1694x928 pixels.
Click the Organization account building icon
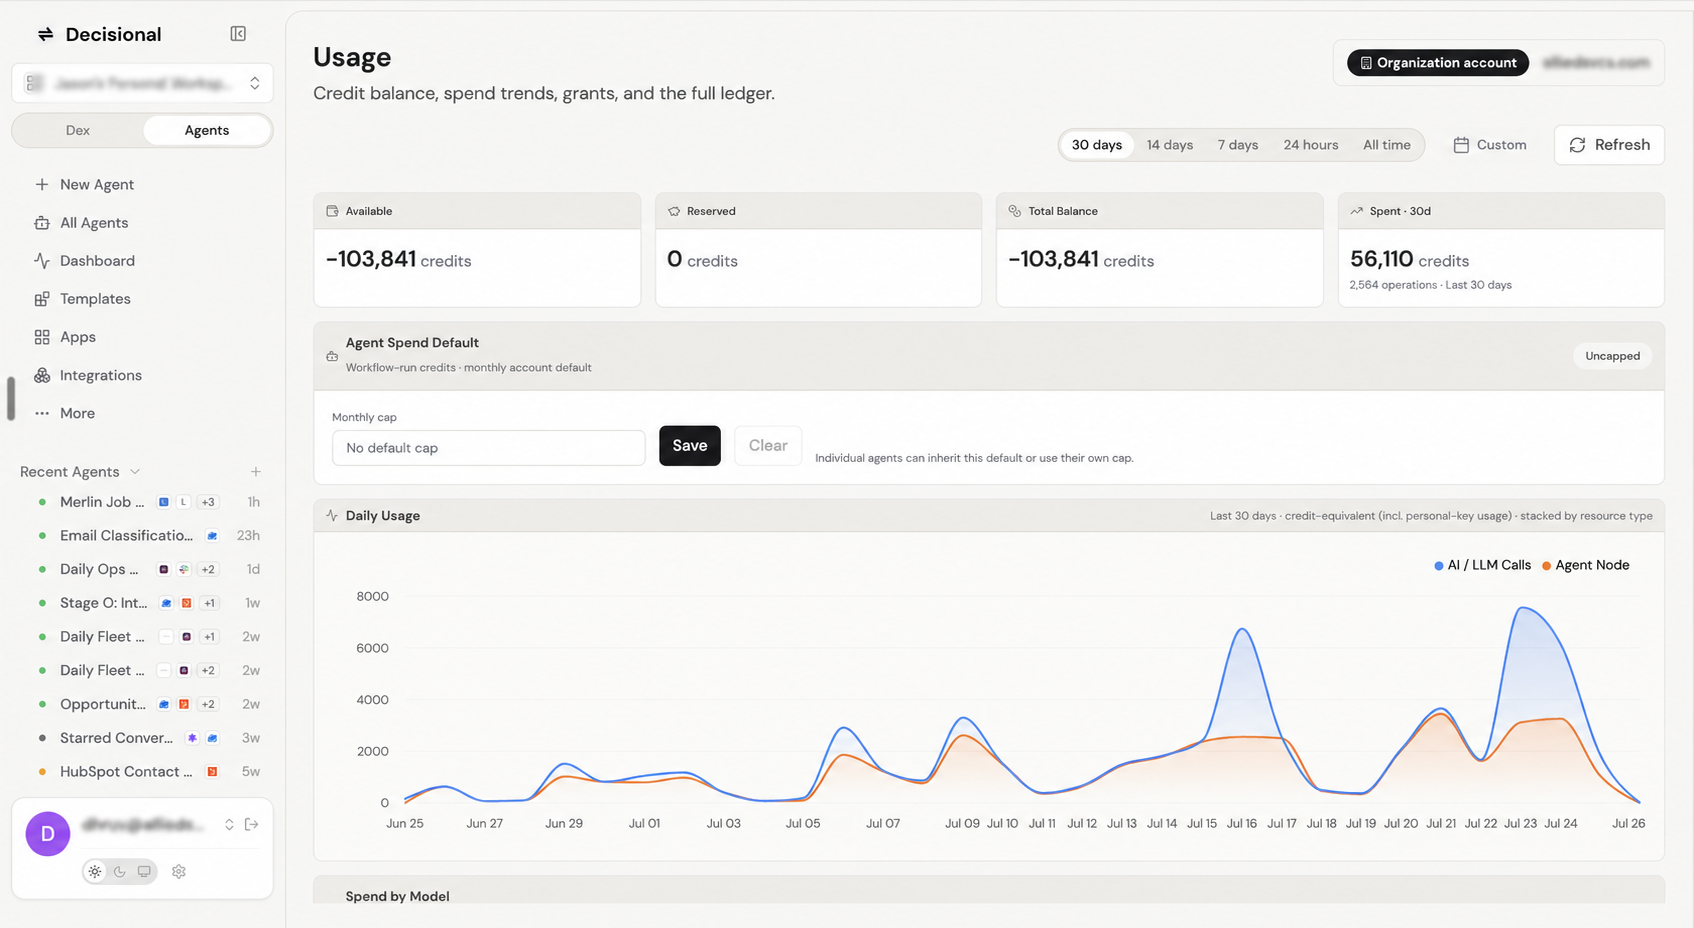pos(1366,63)
